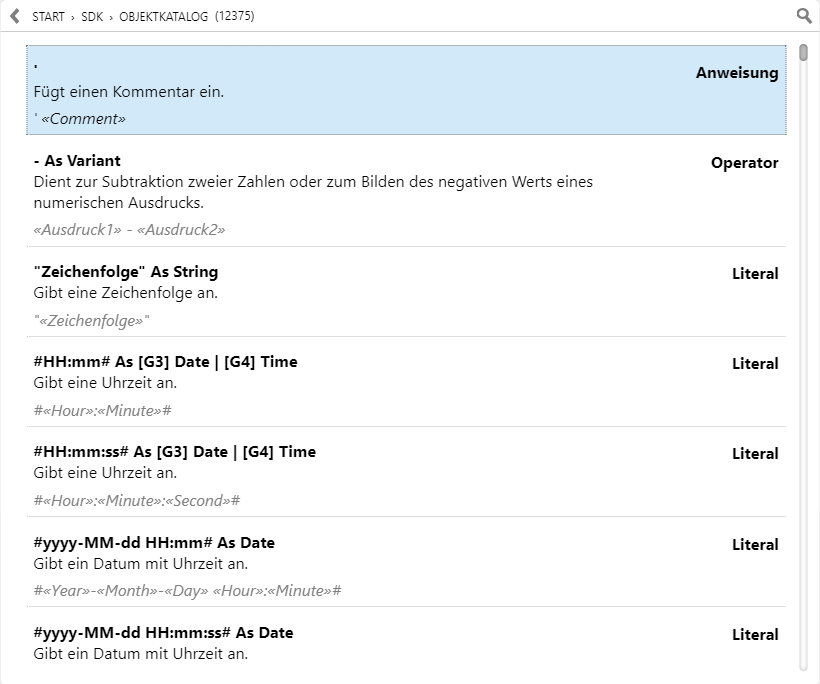
Task: Go to START breadcrumb
Action: (x=48, y=17)
